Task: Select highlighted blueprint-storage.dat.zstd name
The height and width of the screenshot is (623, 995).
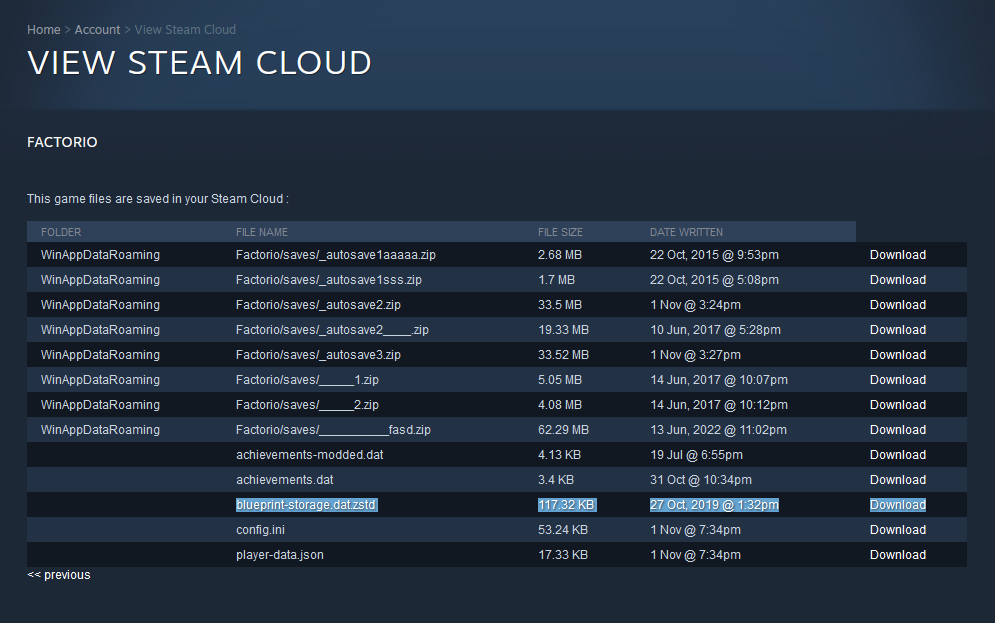Action: 306,505
